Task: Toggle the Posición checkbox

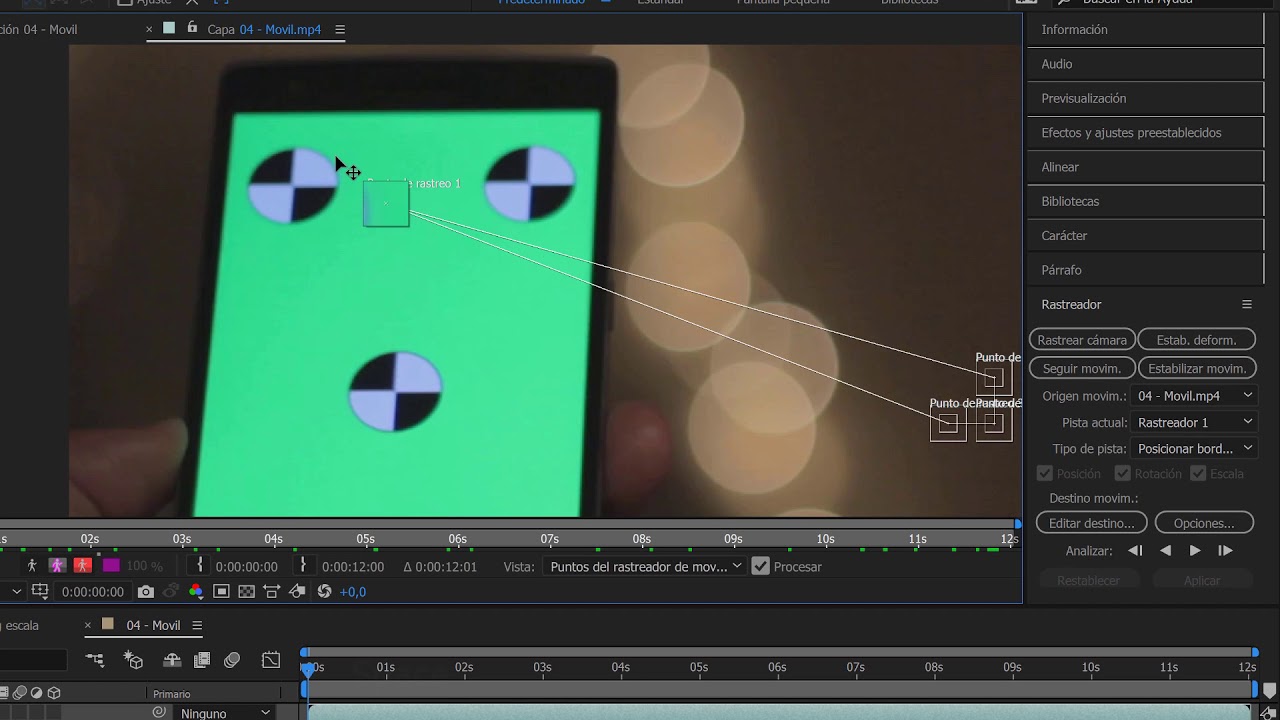Action: point(1045,473)
